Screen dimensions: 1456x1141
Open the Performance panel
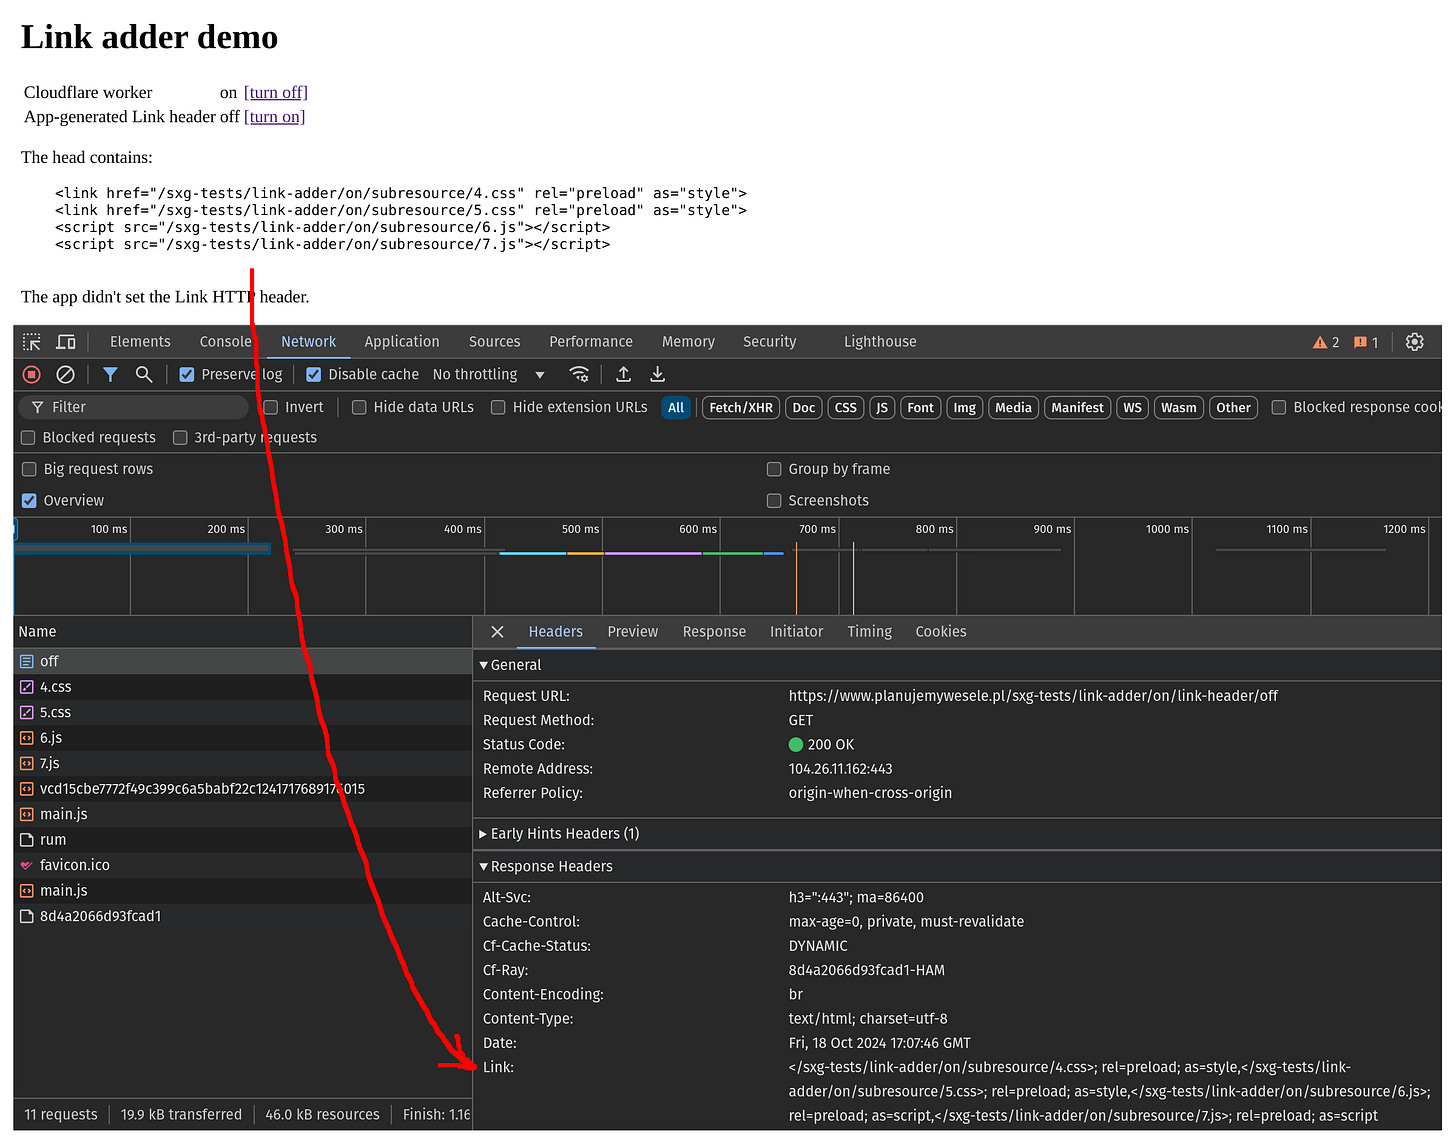tap(591, 342)
